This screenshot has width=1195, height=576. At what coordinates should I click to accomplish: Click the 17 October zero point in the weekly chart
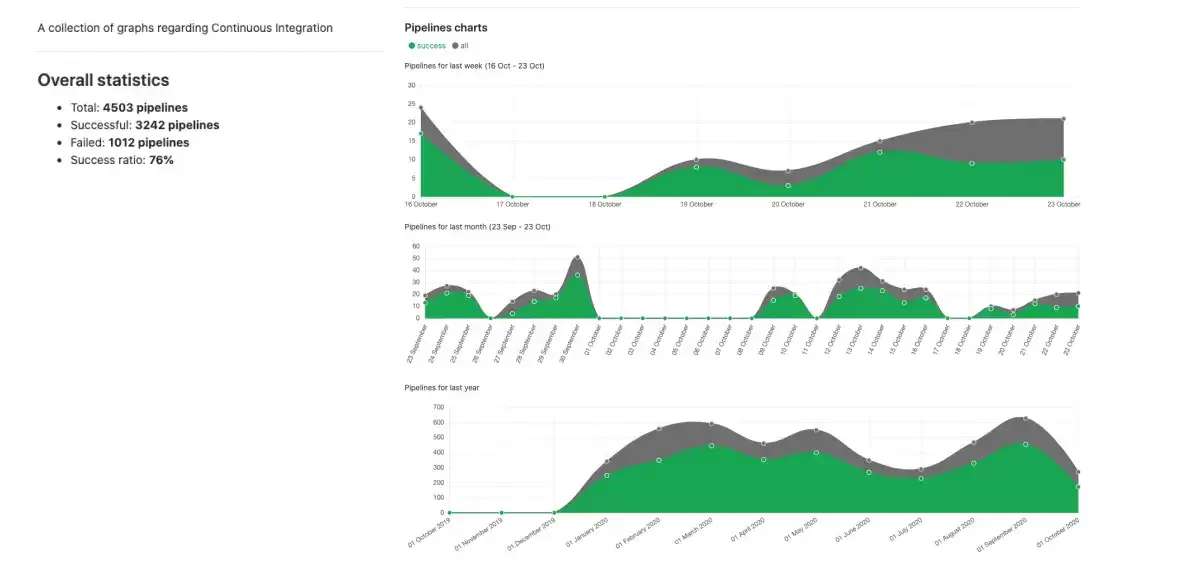coord(512,197)
